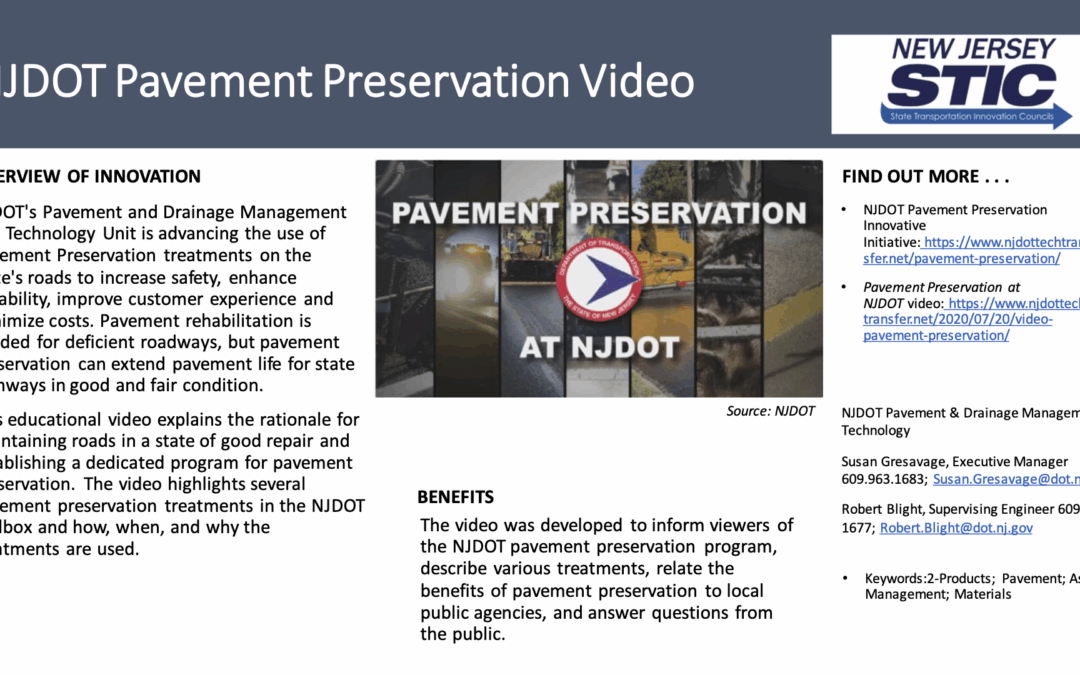
Task: Click the paragraph starting 'educational video explains'
Action: (180, 484)
